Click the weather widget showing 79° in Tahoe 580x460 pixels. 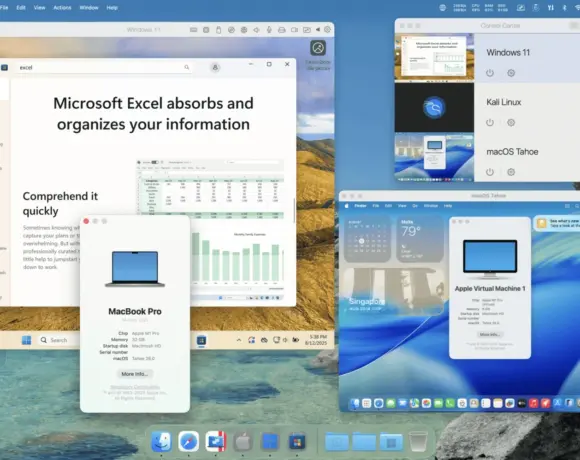(x=420, y=239)
